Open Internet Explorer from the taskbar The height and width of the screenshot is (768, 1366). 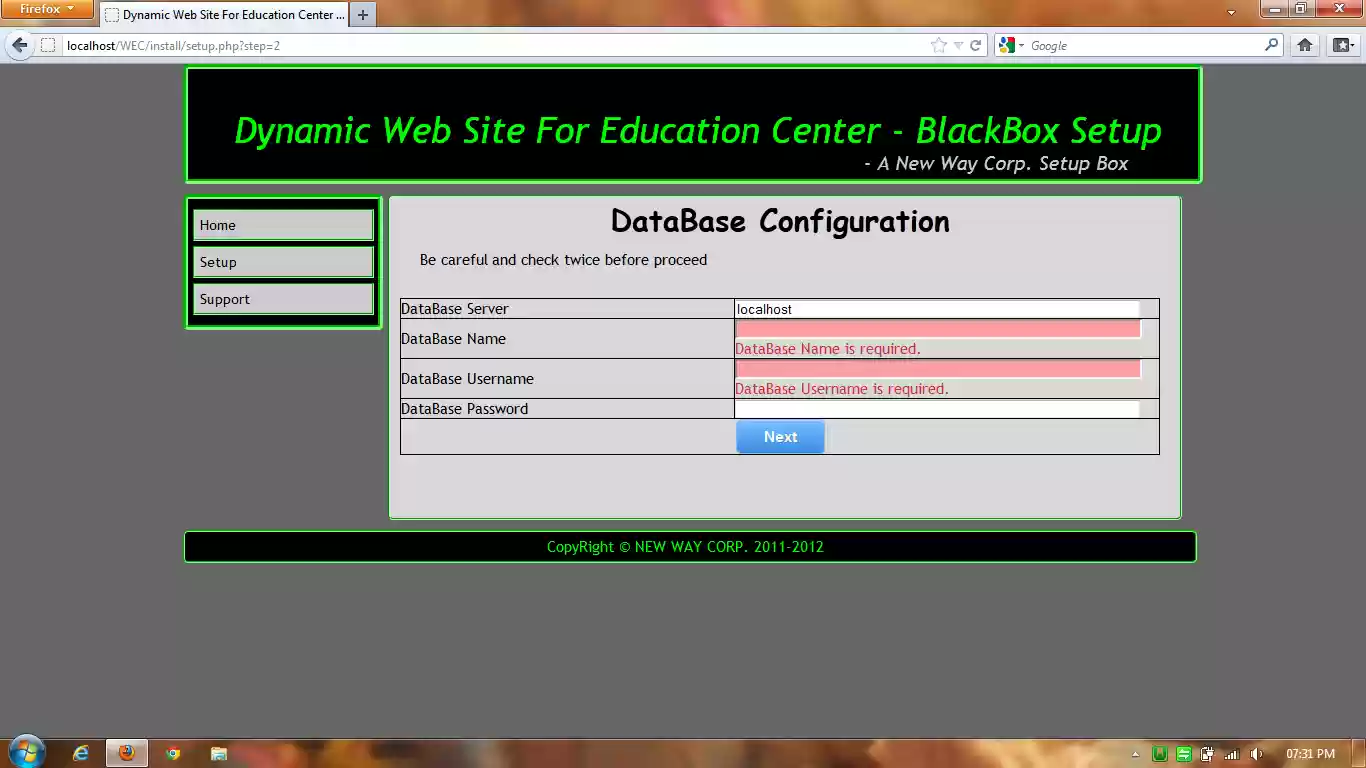click(x=80, y=753)
